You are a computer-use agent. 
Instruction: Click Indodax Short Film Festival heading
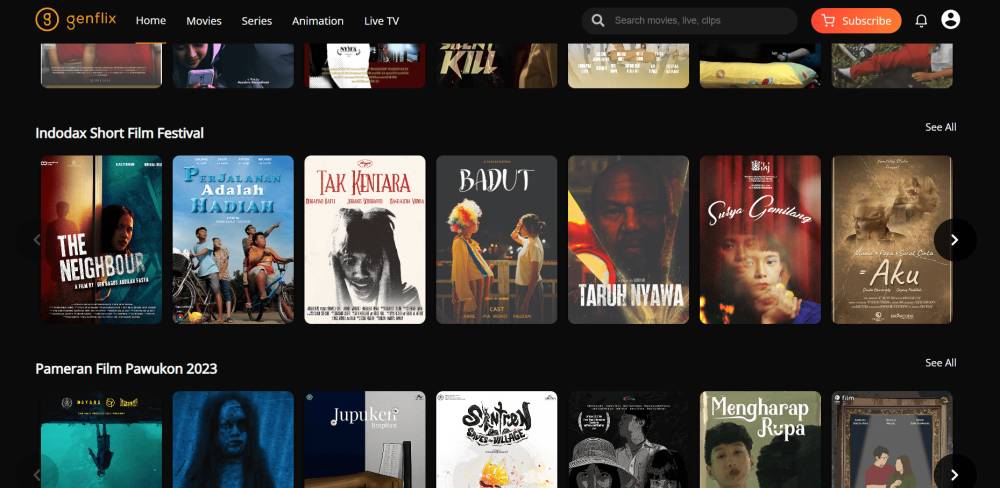119,133
